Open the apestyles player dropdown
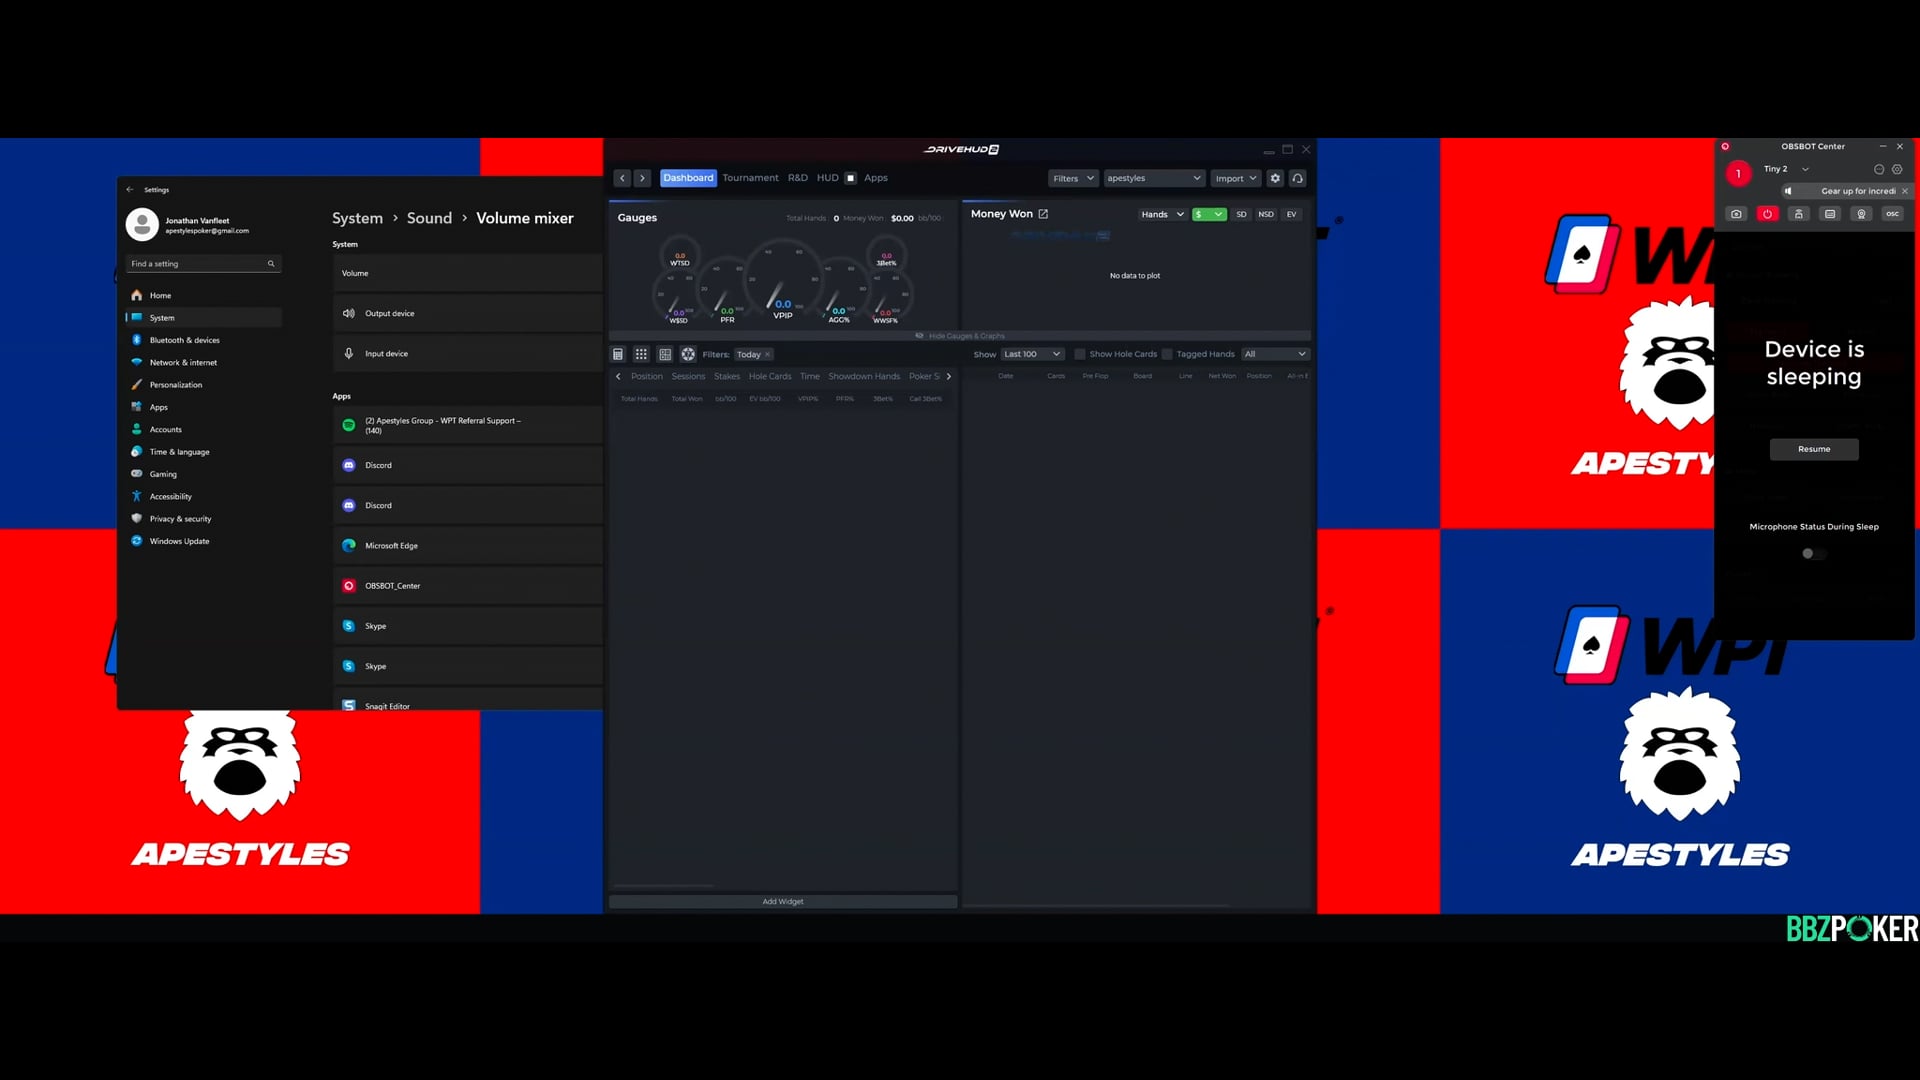The height and width of the screenshot is (1080, 1920). (x=1153, y=178)
